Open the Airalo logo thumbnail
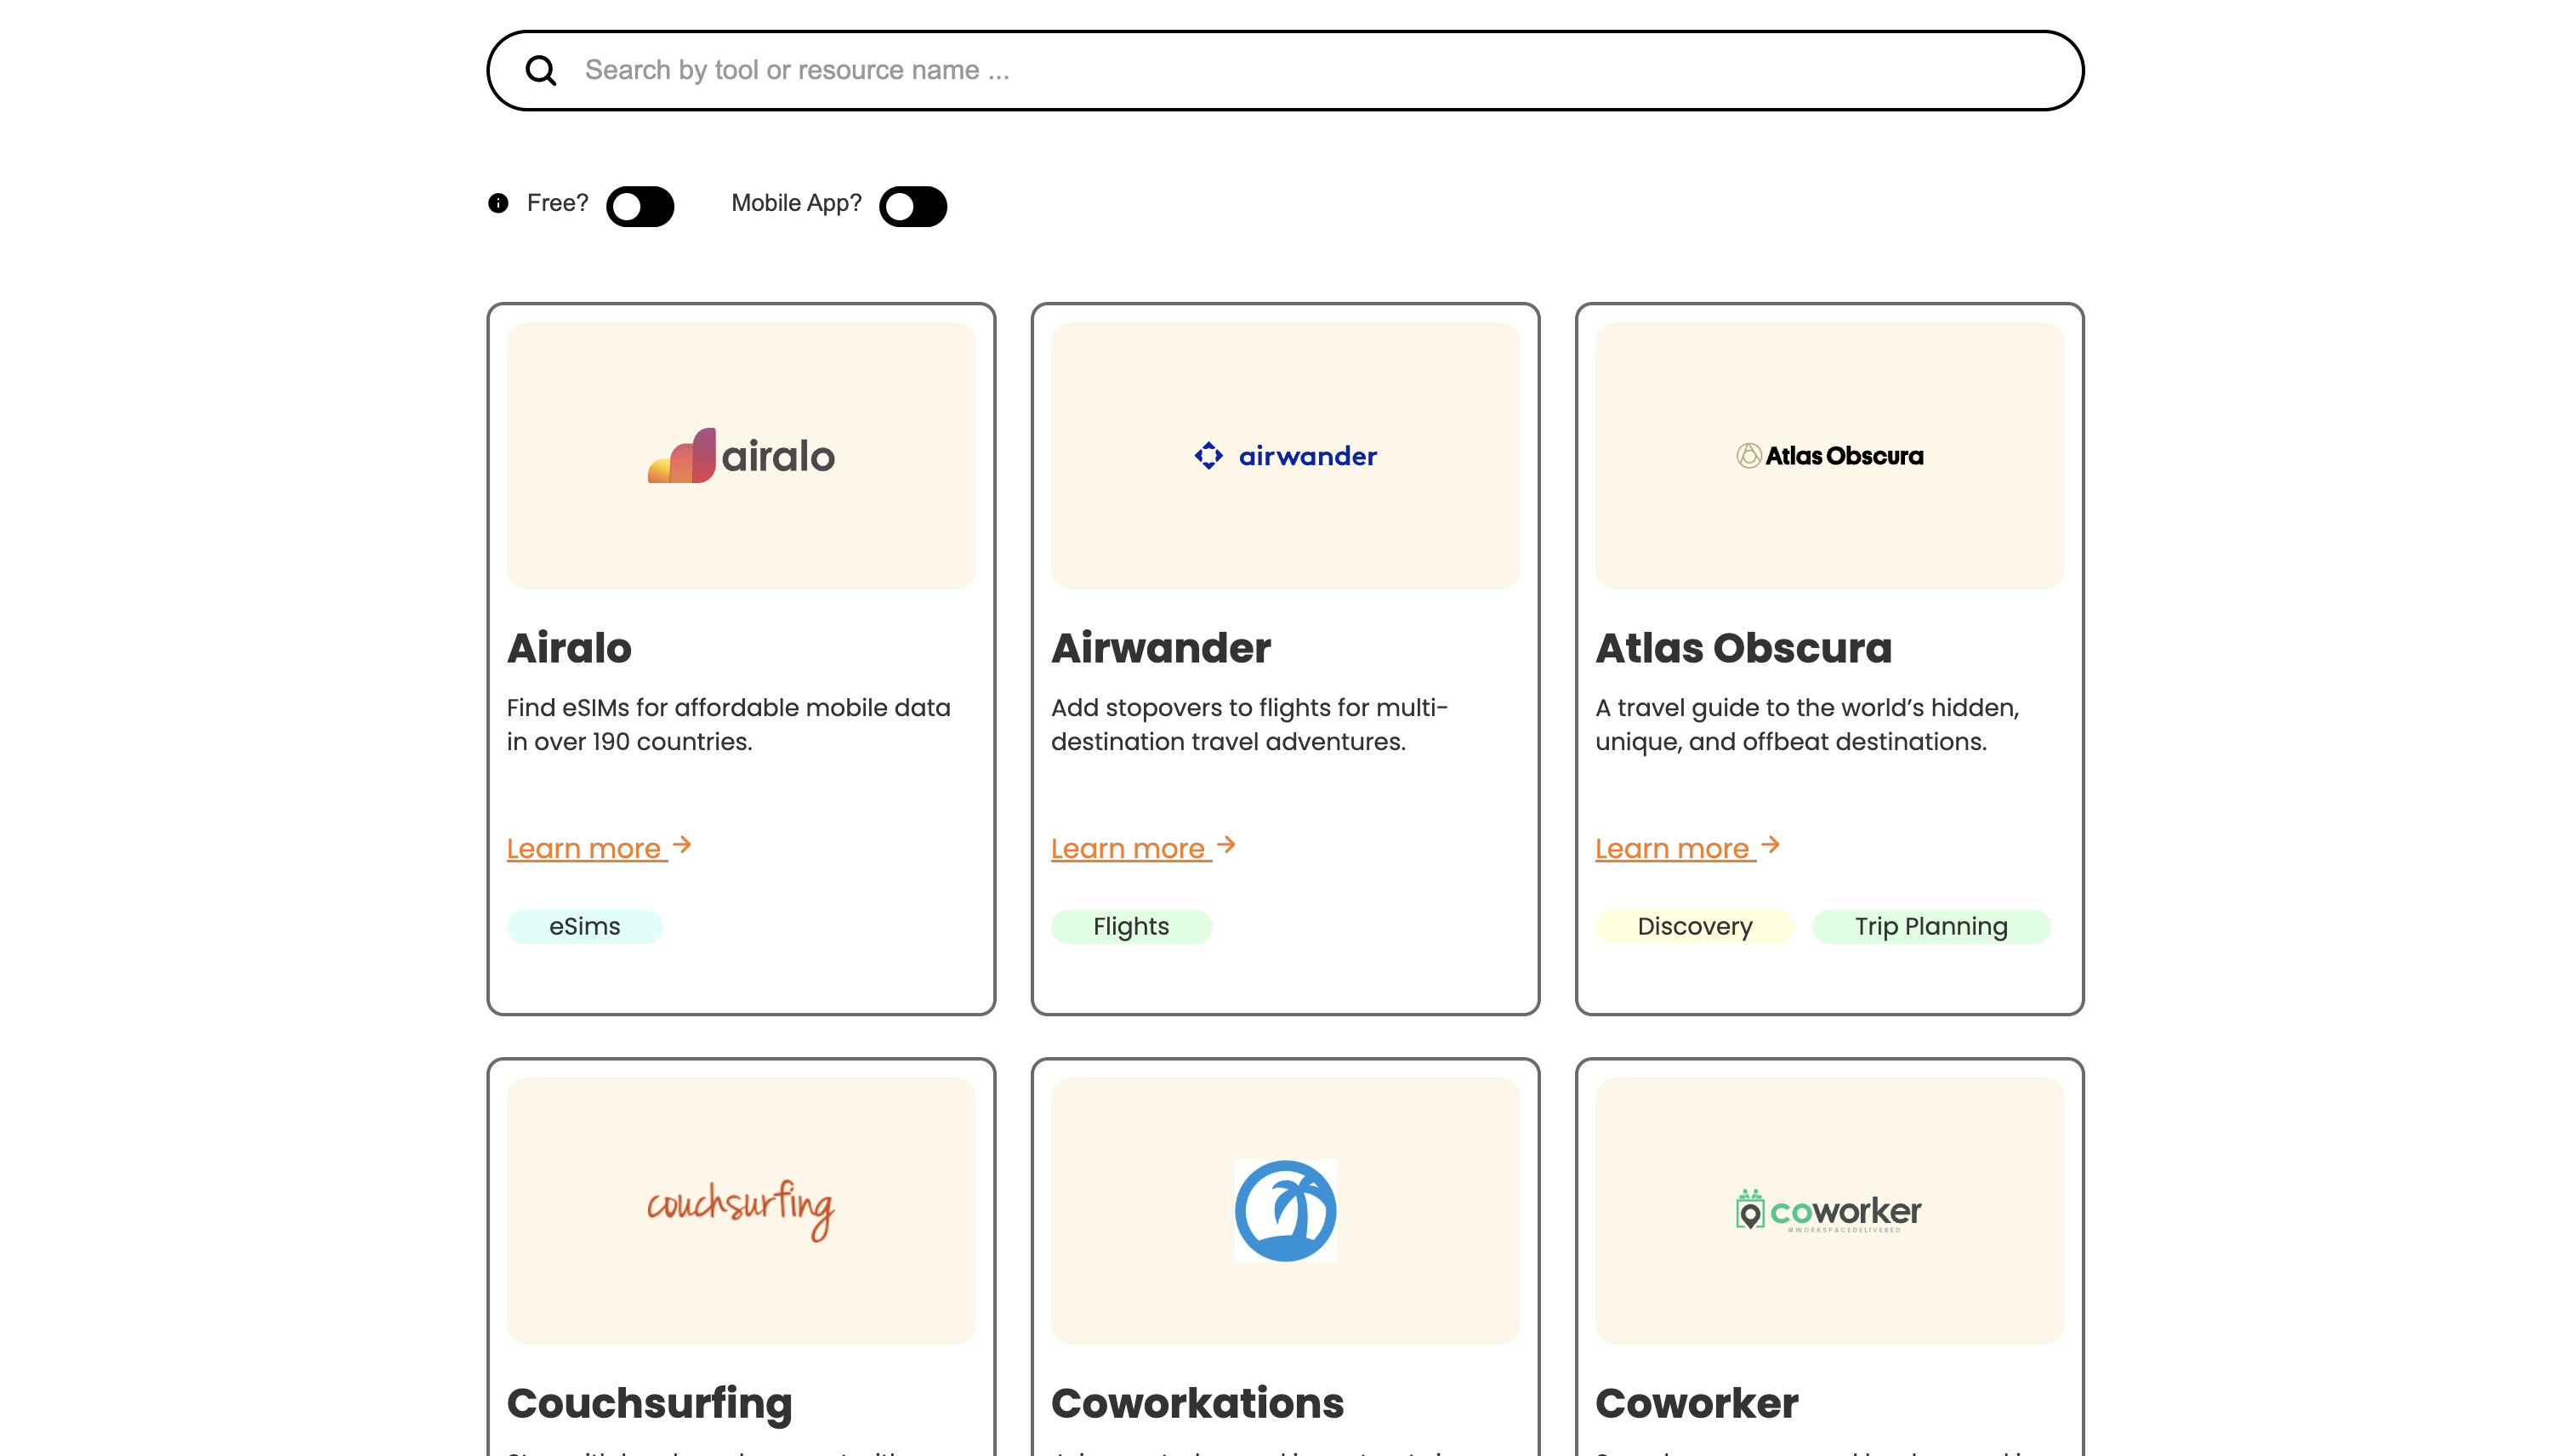Screen dimensions: 2570x1456 click(741, 455)
